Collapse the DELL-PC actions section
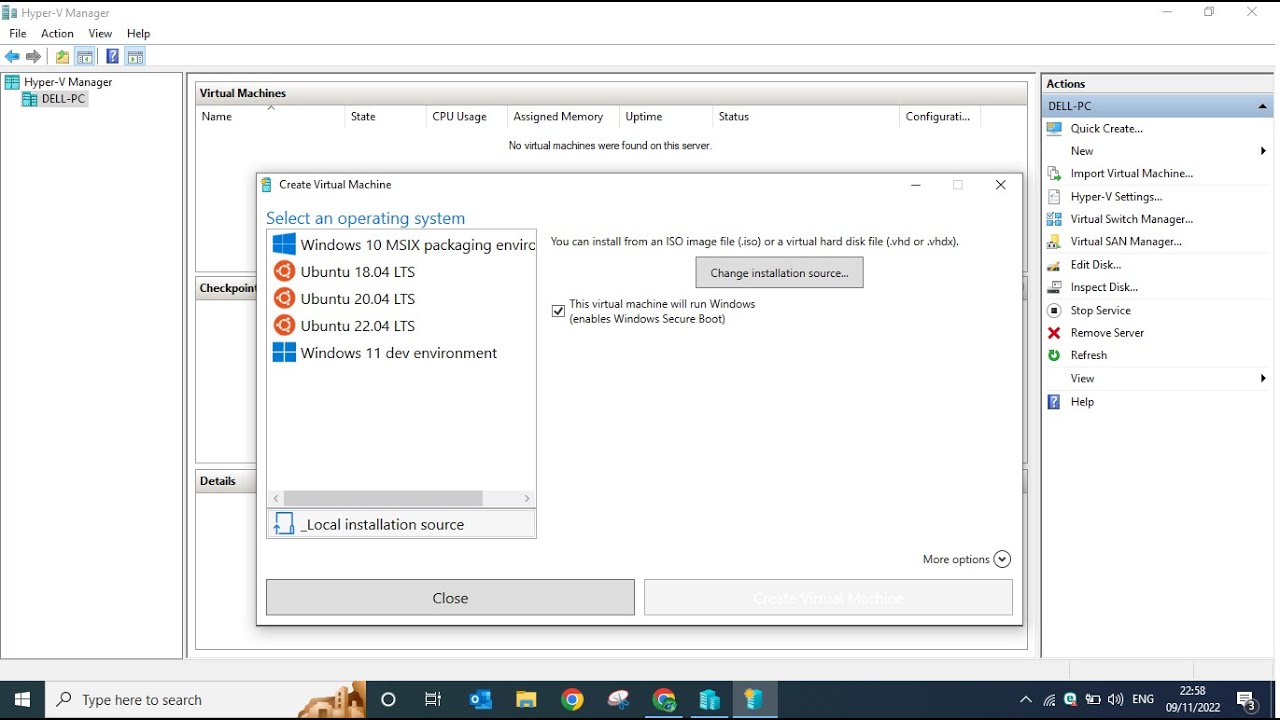The height and width of the screenshot is (720, 1280). click(x=1262, y=106)
